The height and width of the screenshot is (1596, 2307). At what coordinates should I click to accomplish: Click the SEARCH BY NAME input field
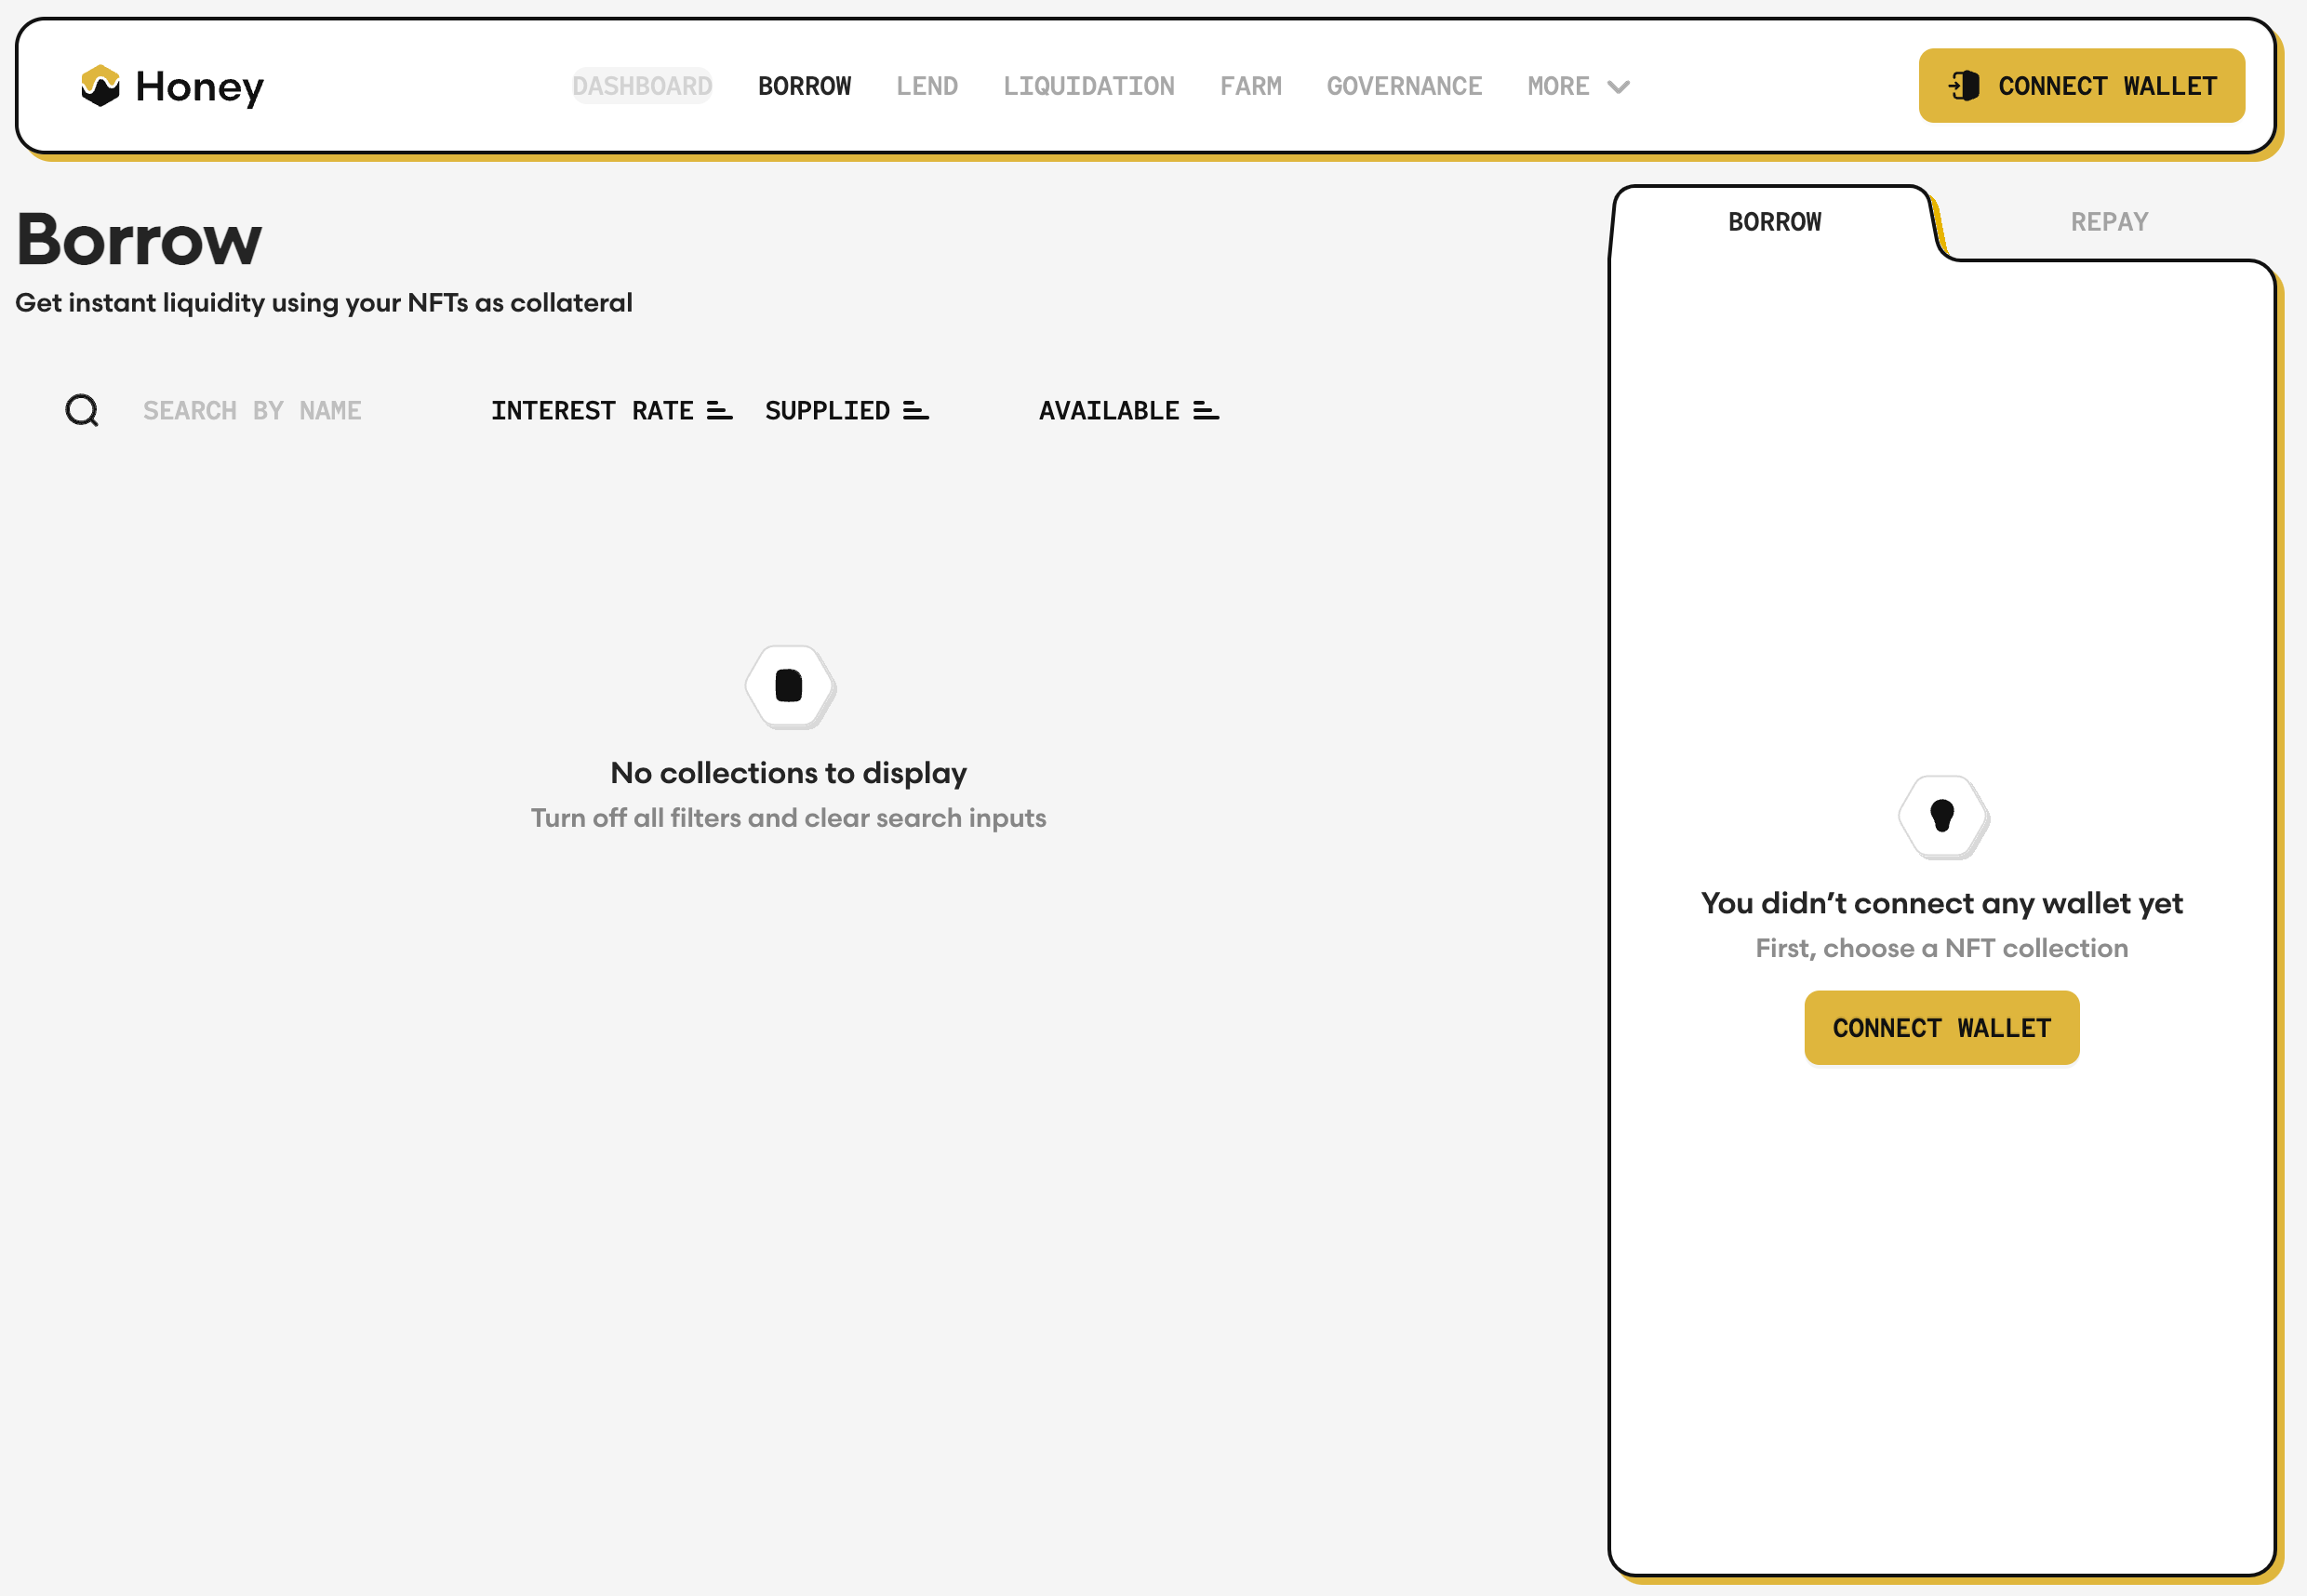point(252,410)
